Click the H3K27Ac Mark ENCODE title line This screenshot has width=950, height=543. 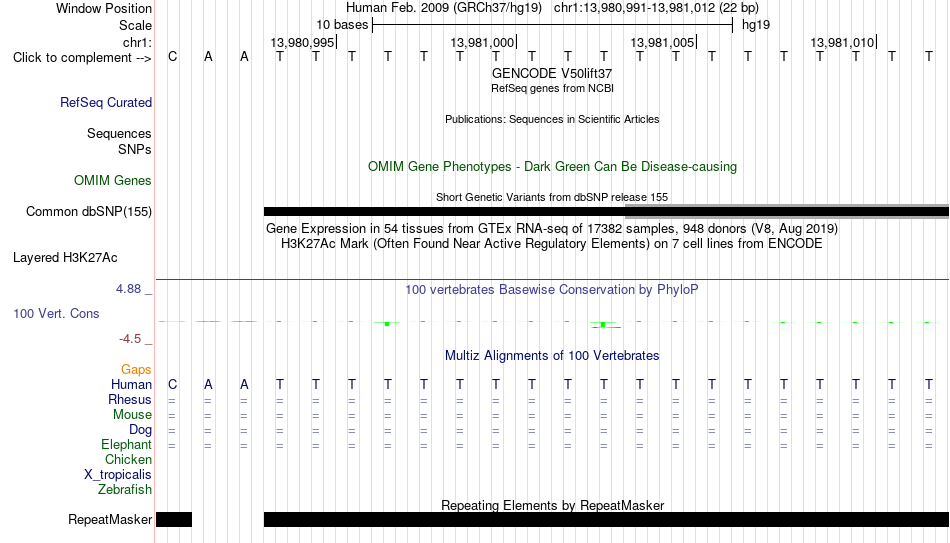pyautogui.click(x=552, y=244)
